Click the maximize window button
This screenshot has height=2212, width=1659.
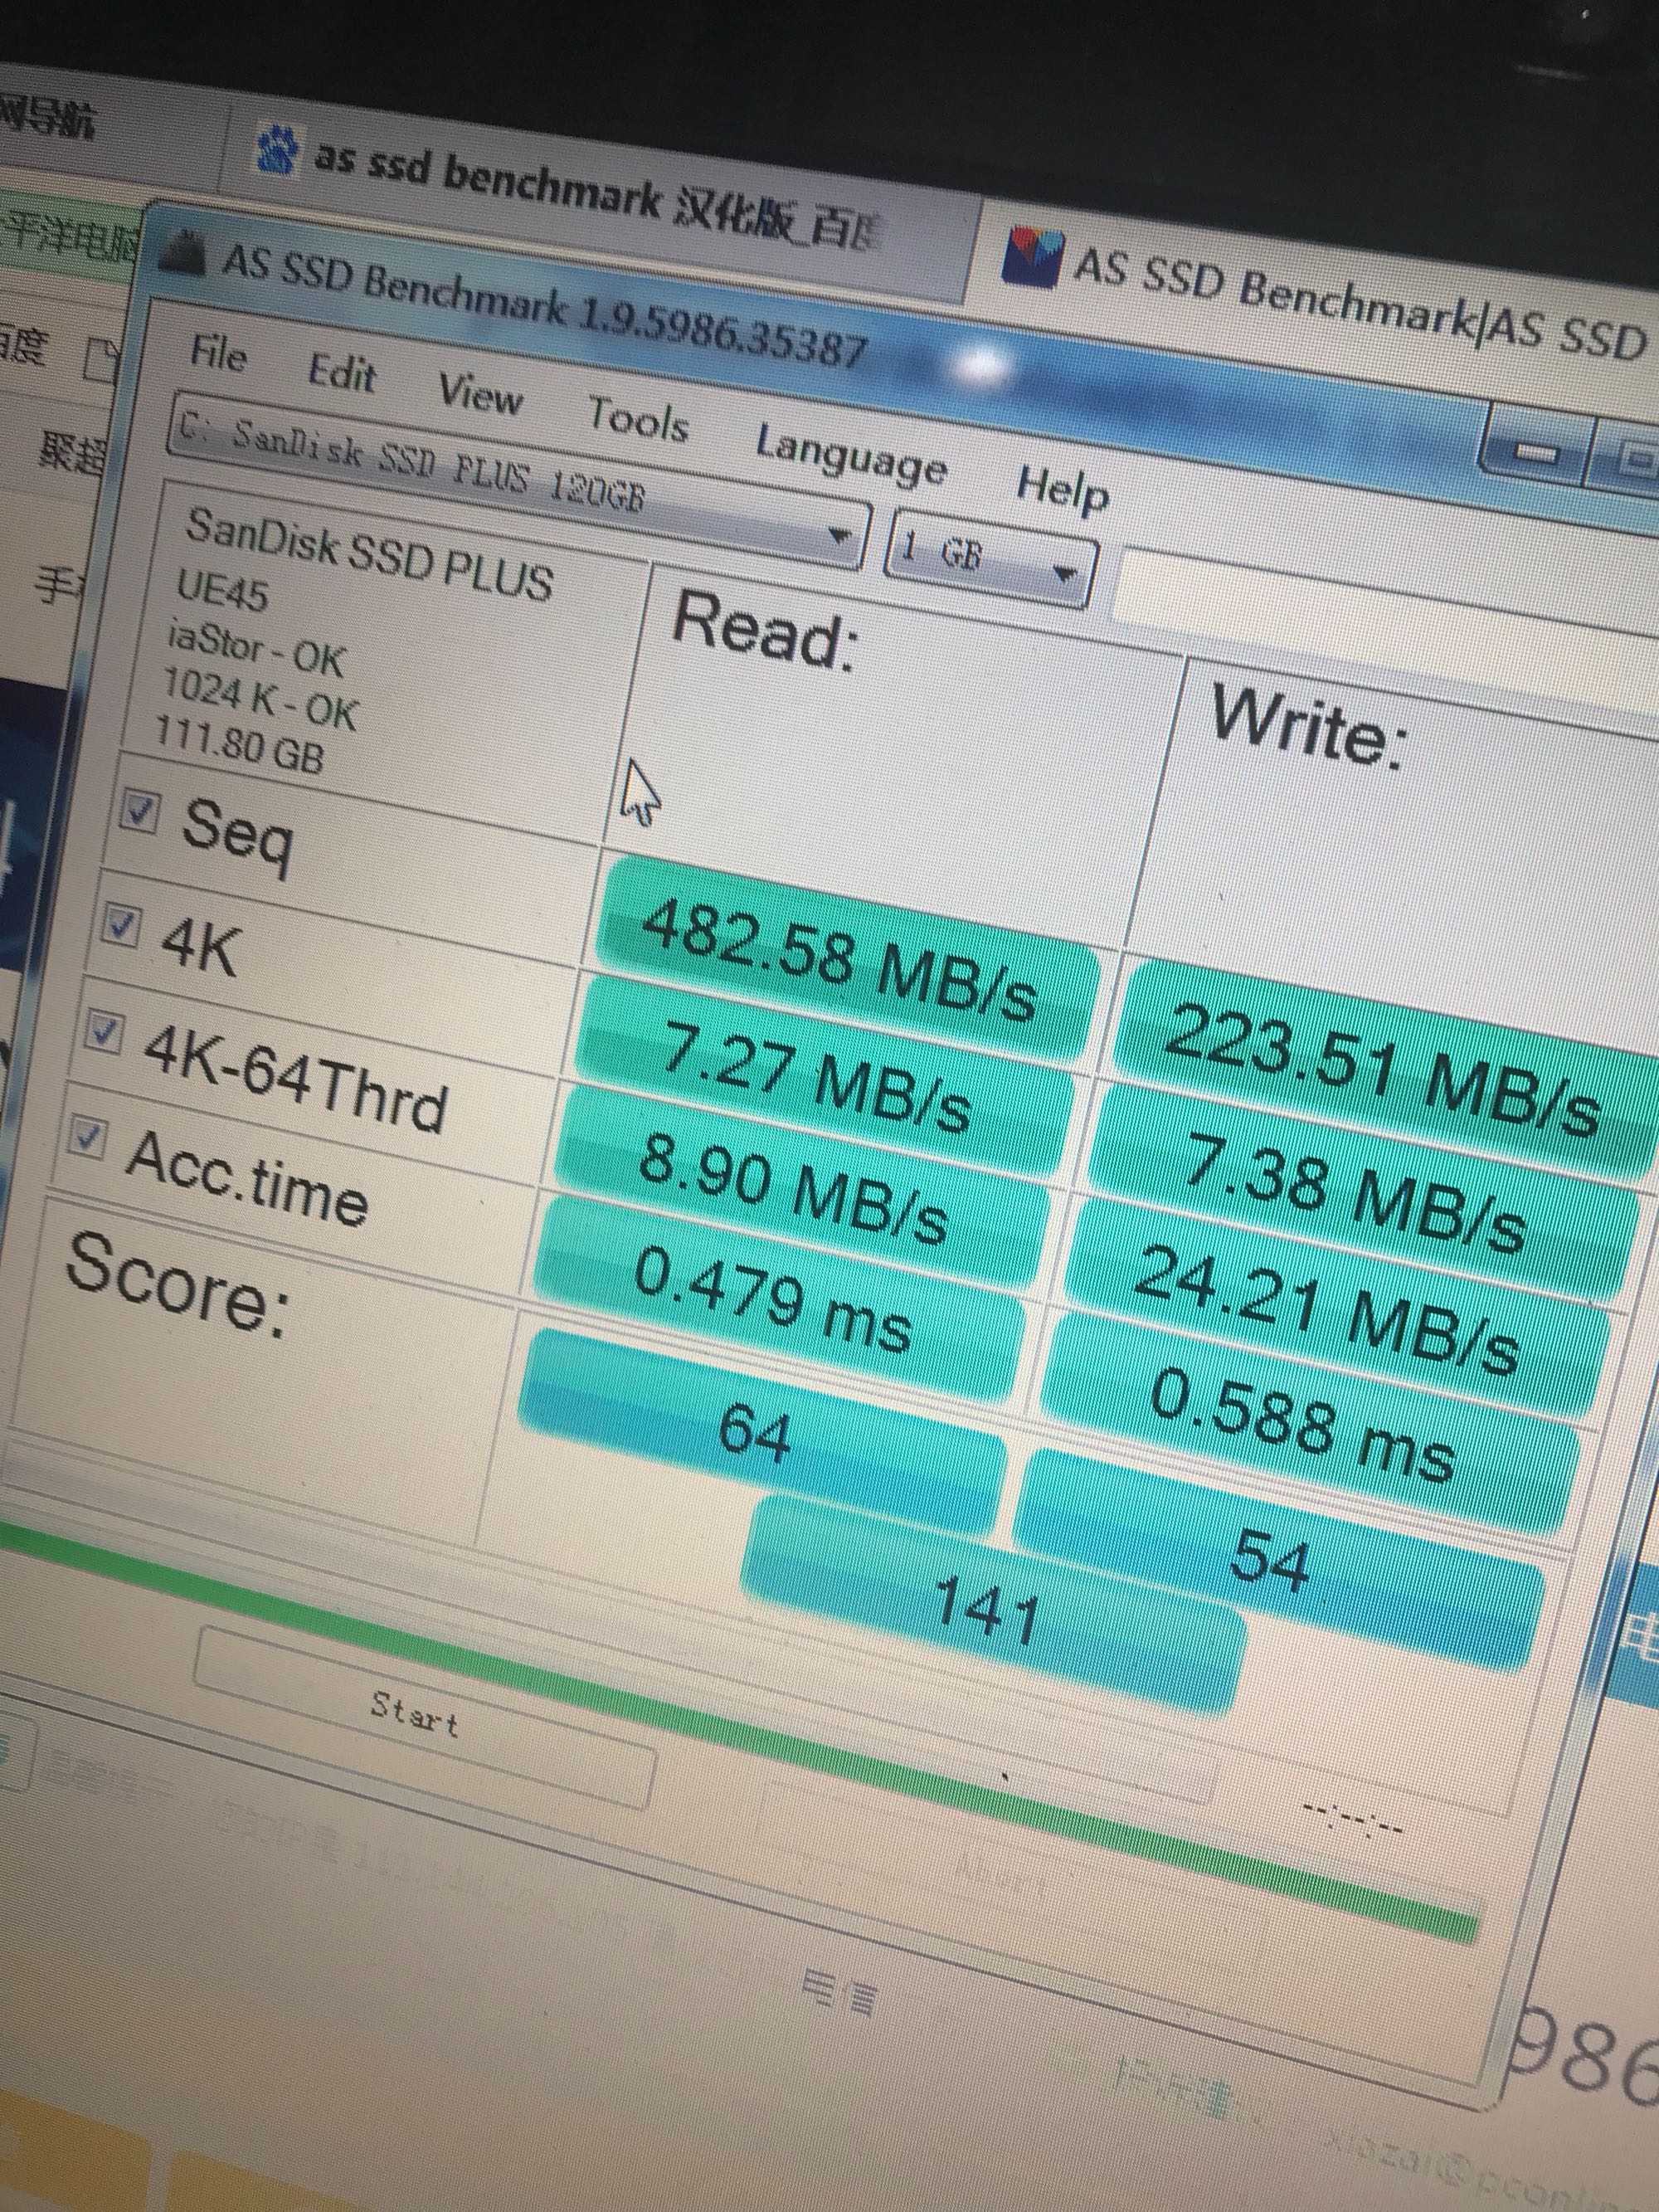click(1633, 460)
